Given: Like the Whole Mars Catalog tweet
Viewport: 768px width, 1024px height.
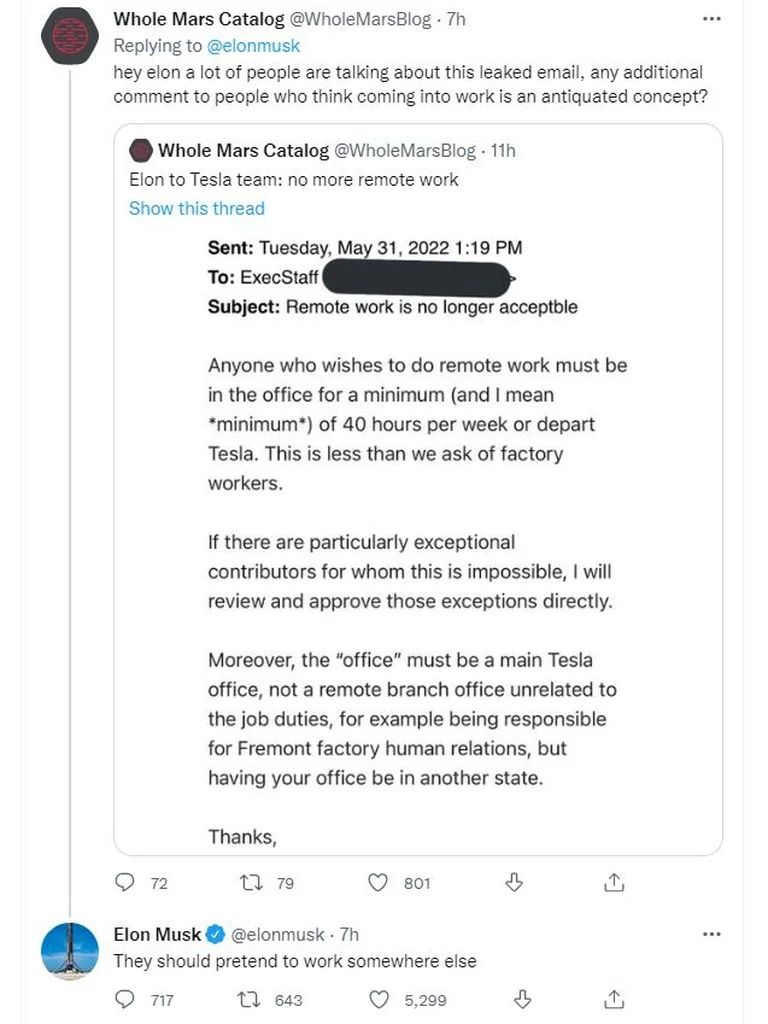Looking at the screenshot, I should [378, 883].
